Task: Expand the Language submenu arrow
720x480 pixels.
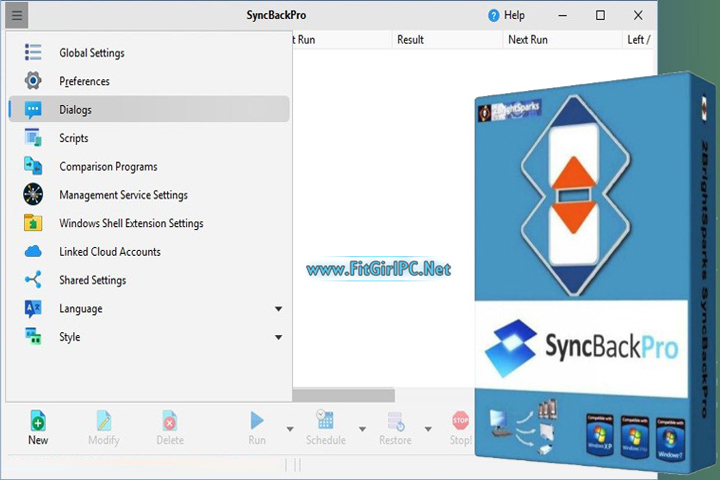Action: click(x=278, y=309)
